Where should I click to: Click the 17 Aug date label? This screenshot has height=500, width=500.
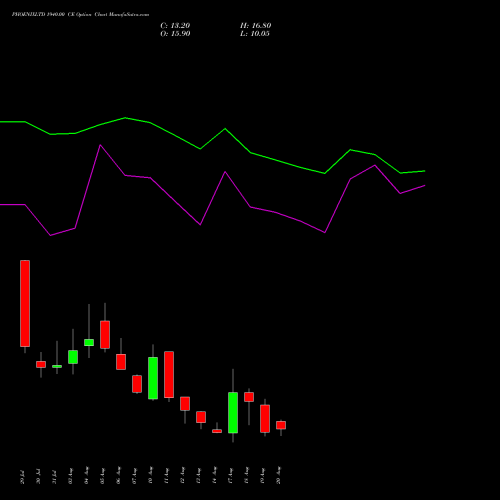[x=230, y=476]
